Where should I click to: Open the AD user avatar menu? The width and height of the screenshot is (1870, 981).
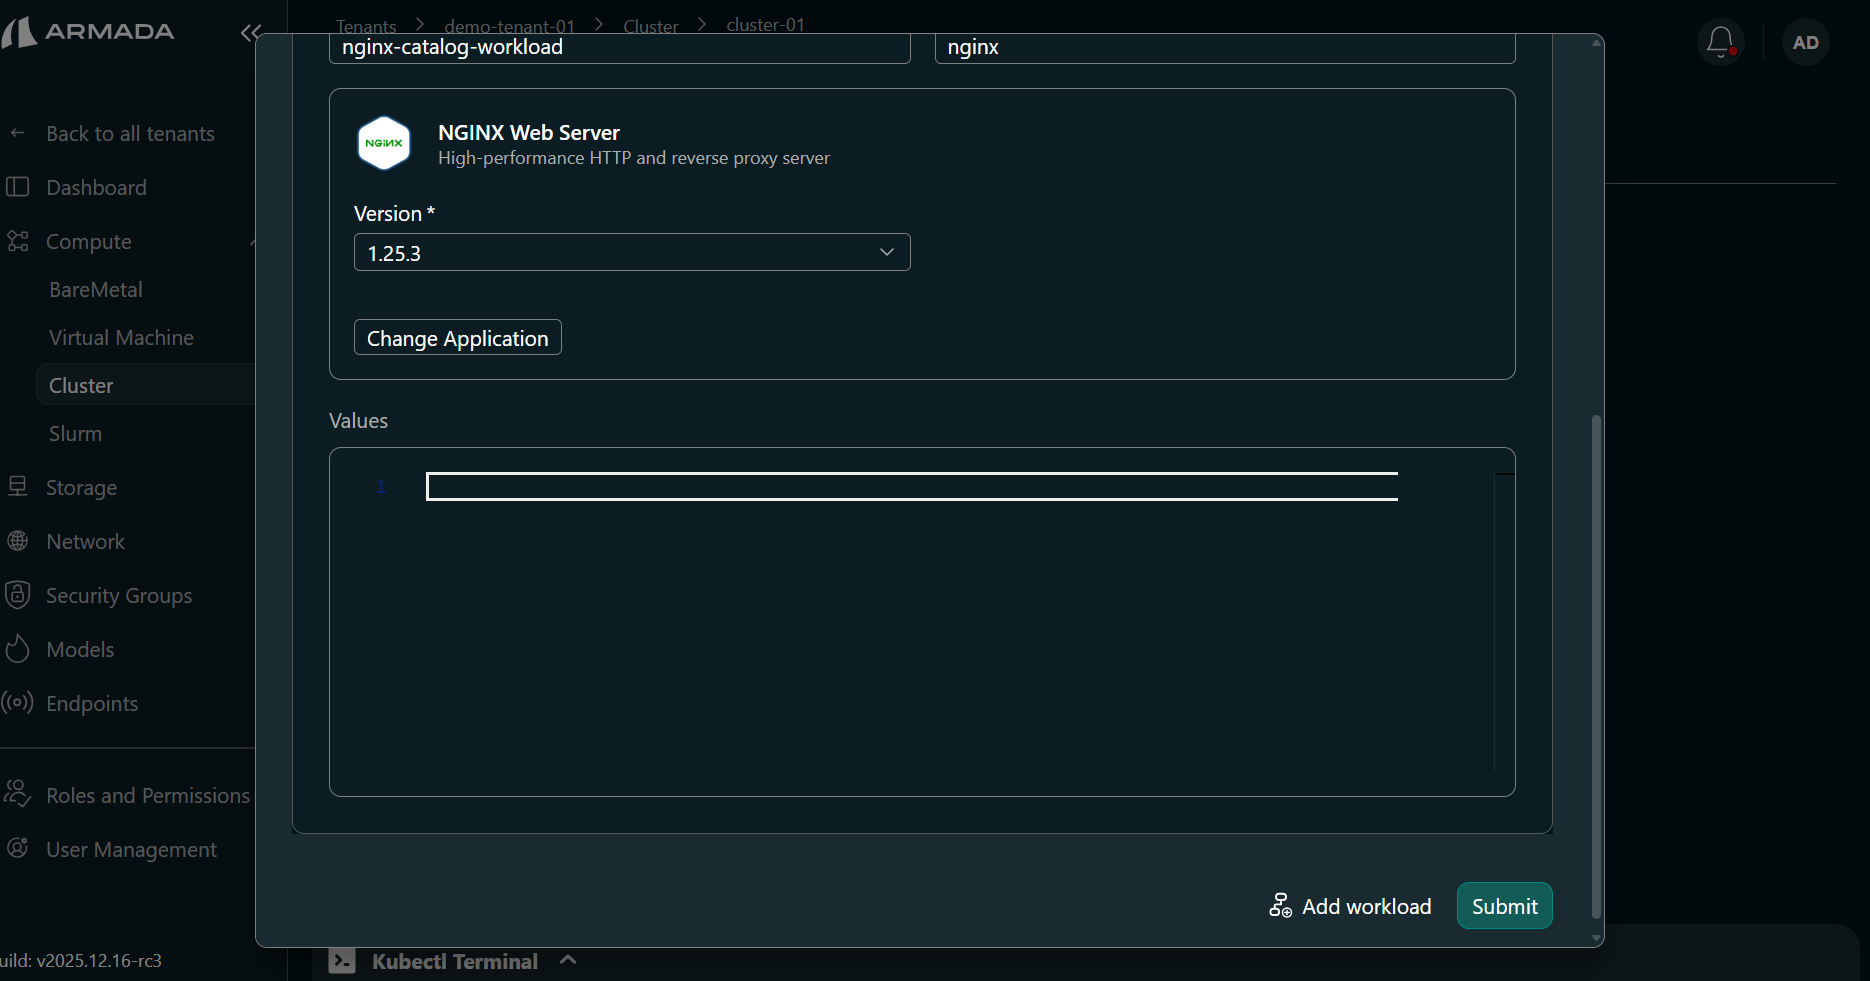(x=1805, y=41)
